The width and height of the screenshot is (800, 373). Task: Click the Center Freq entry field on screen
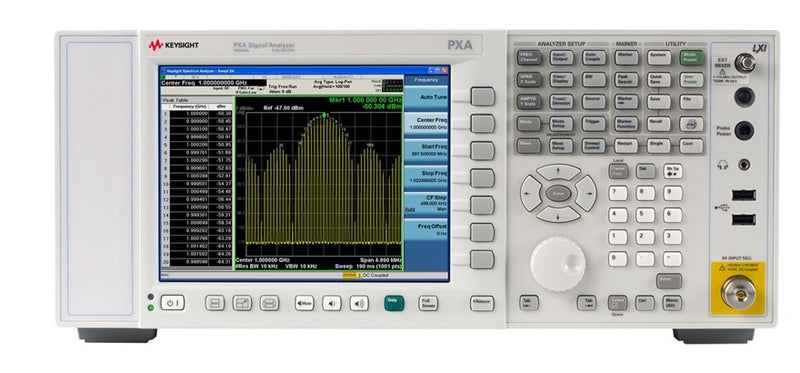[x=213, y=83]
